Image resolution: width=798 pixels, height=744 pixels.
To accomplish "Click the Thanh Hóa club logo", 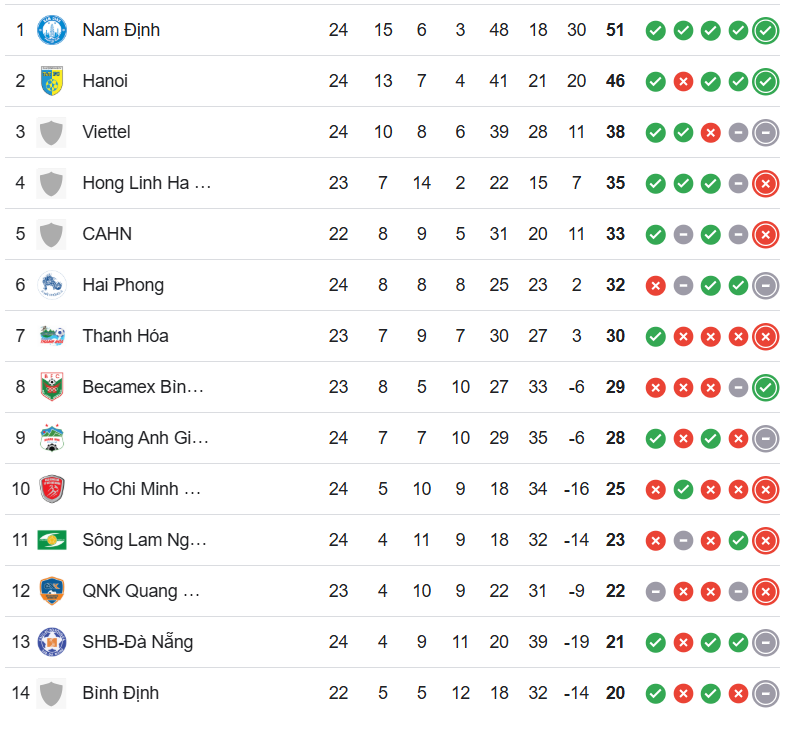I will coord(52,336).
